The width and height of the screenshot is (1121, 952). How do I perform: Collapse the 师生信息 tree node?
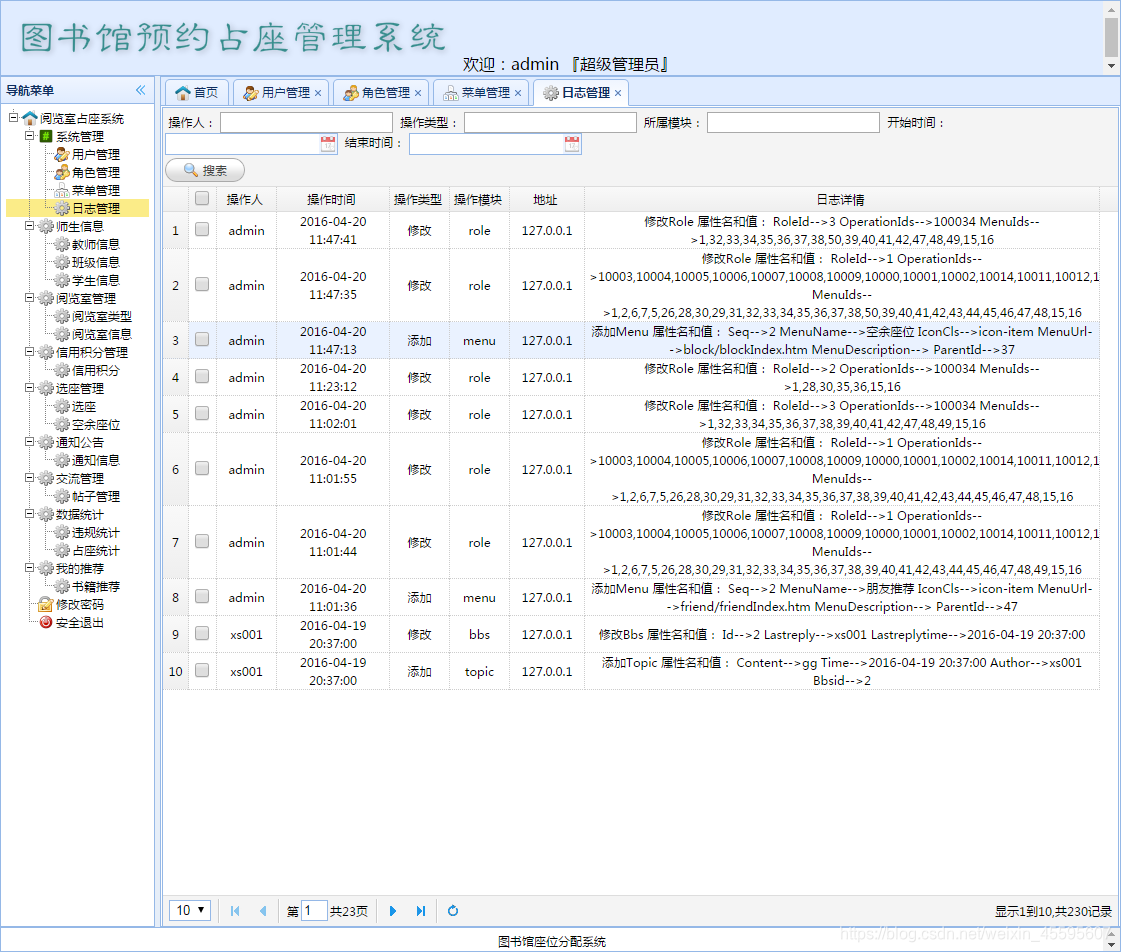coord(29,225)
